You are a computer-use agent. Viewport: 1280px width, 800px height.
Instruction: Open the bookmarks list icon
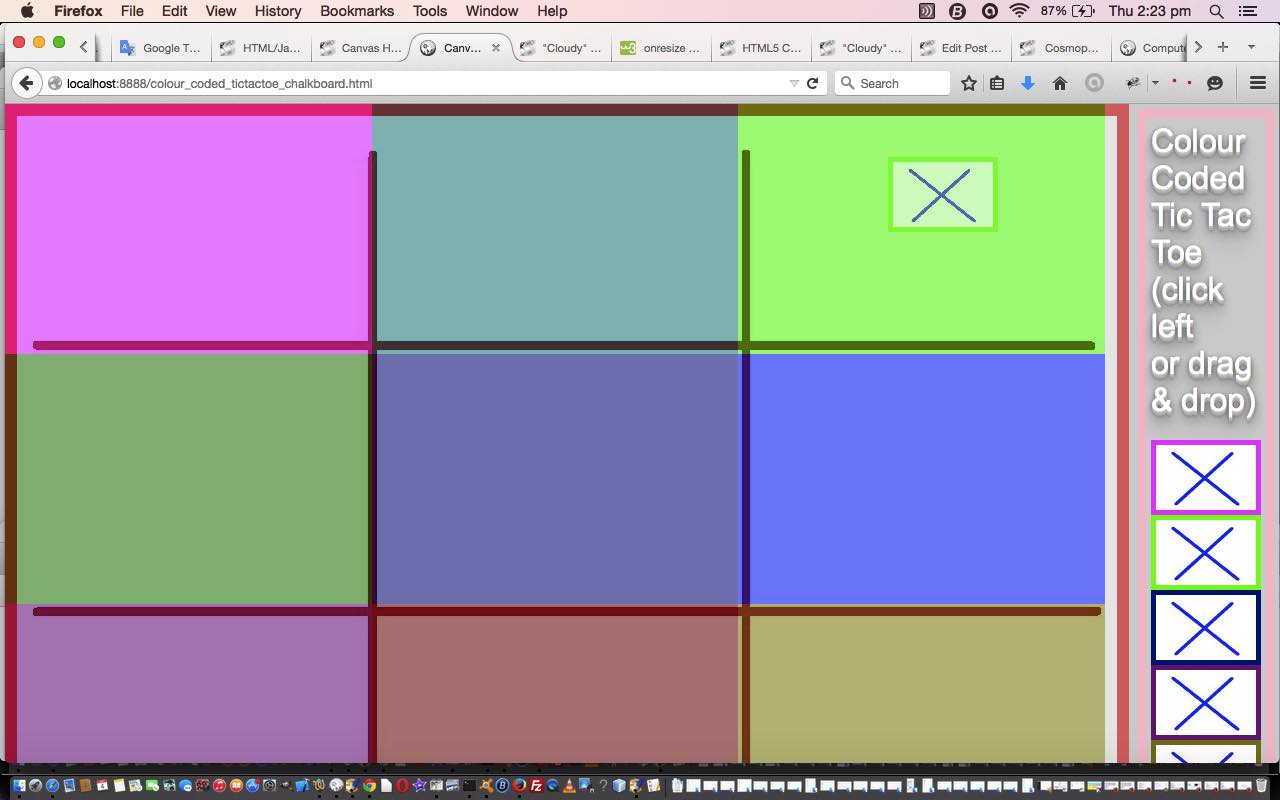pos(997,83)
